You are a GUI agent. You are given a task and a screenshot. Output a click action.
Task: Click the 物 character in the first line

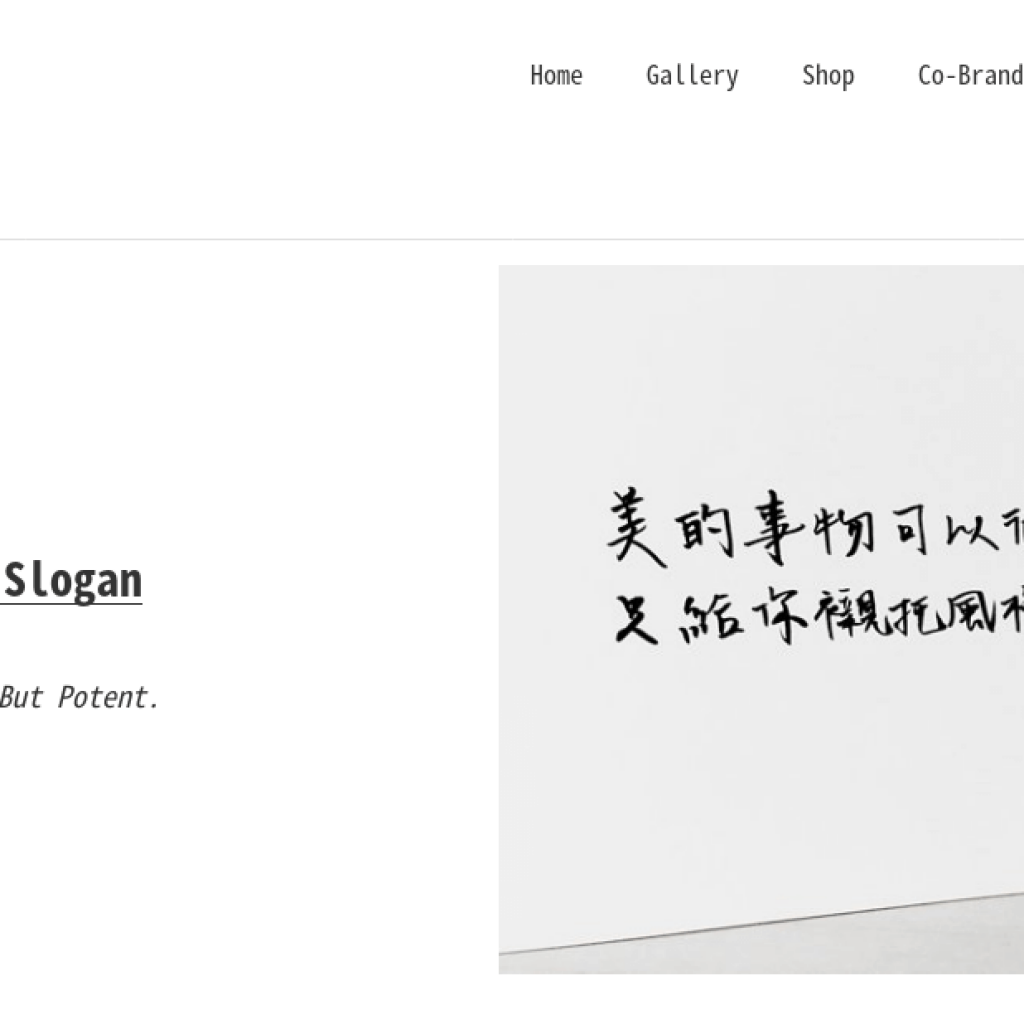tap(844, 530)
